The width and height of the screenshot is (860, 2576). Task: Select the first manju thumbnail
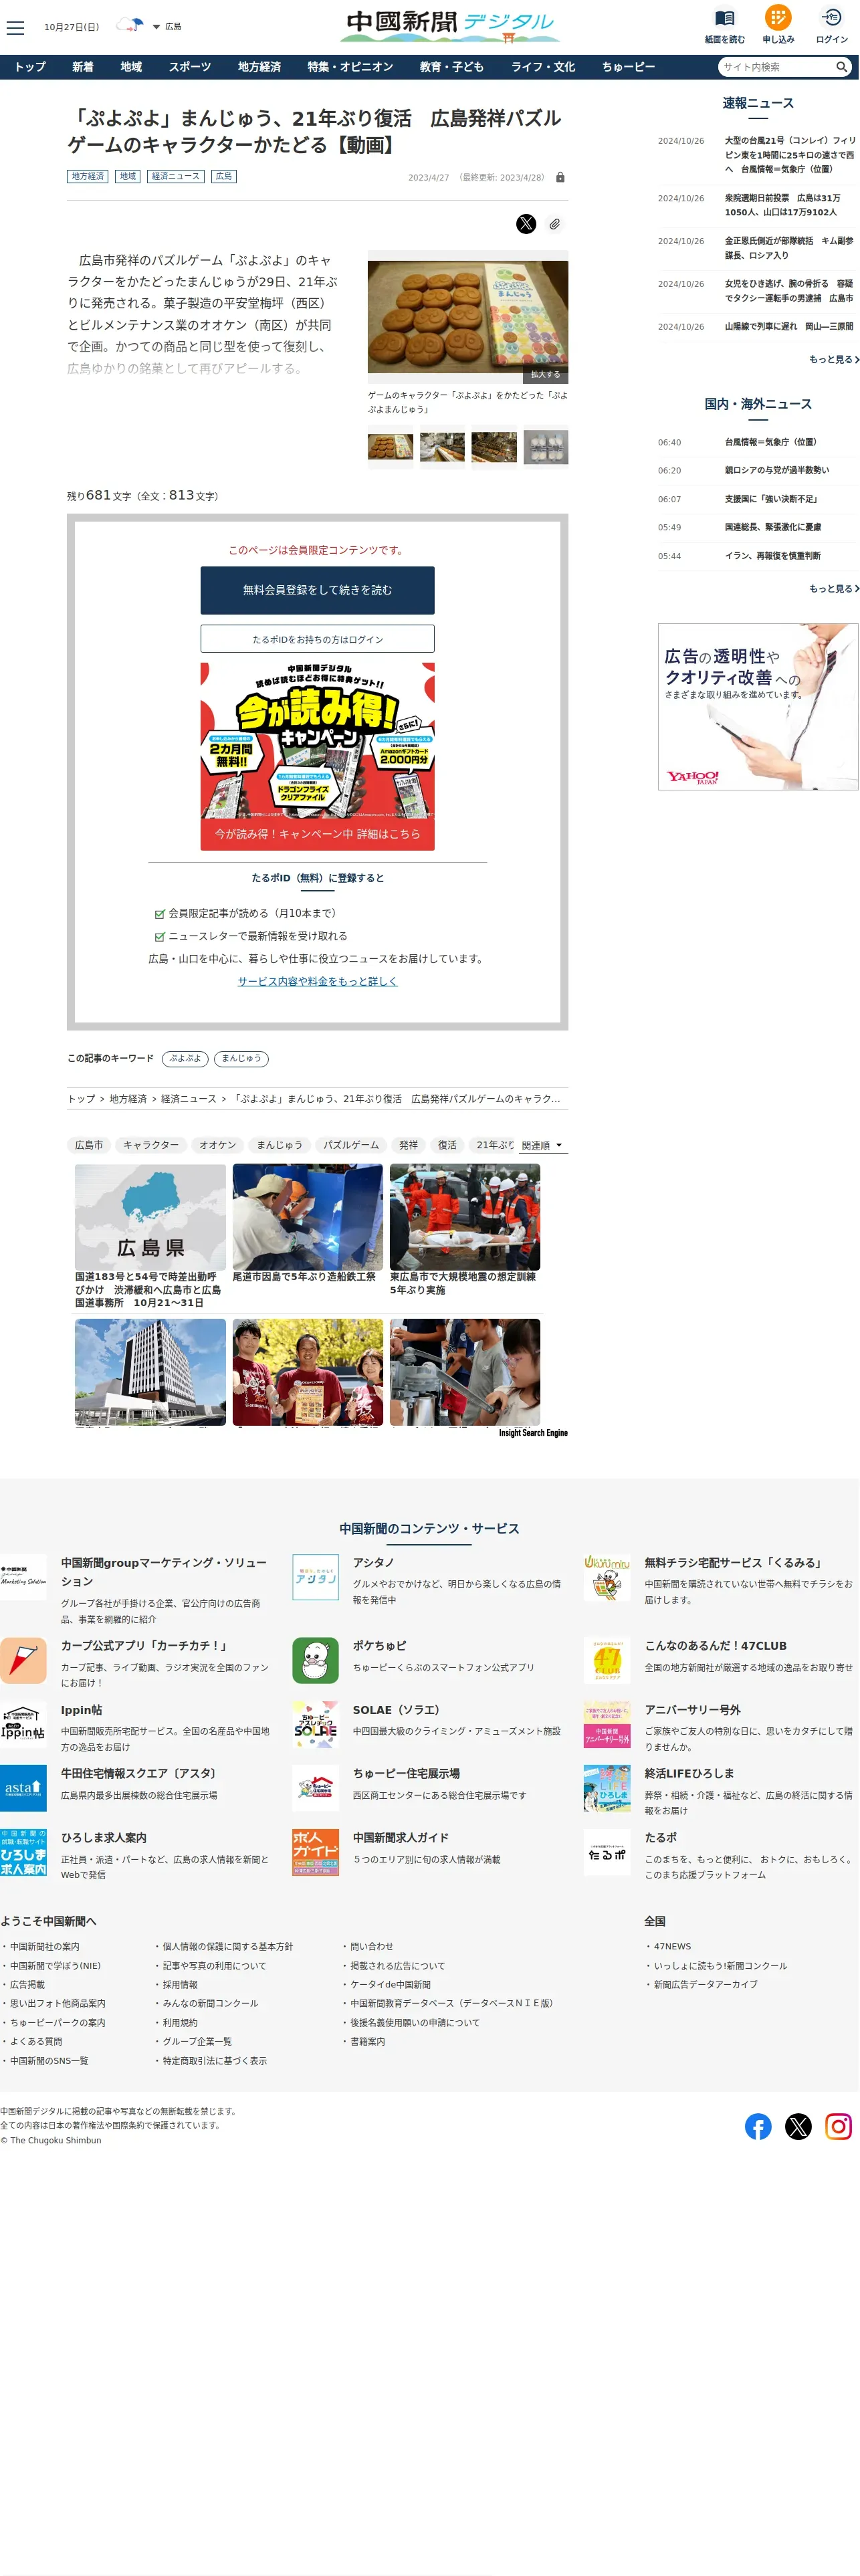tap(390, 447)
